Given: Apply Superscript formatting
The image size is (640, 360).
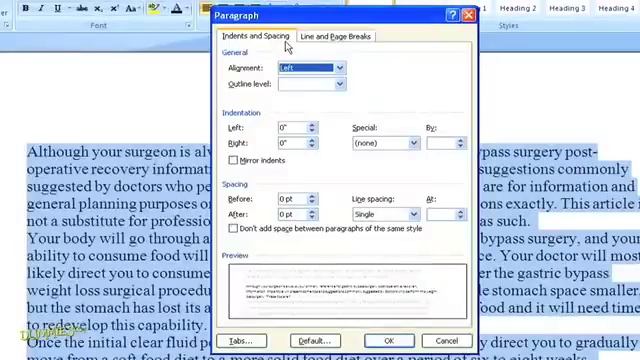Looking at the screenshot, I should pyautogui.click(x=115, y=8).
